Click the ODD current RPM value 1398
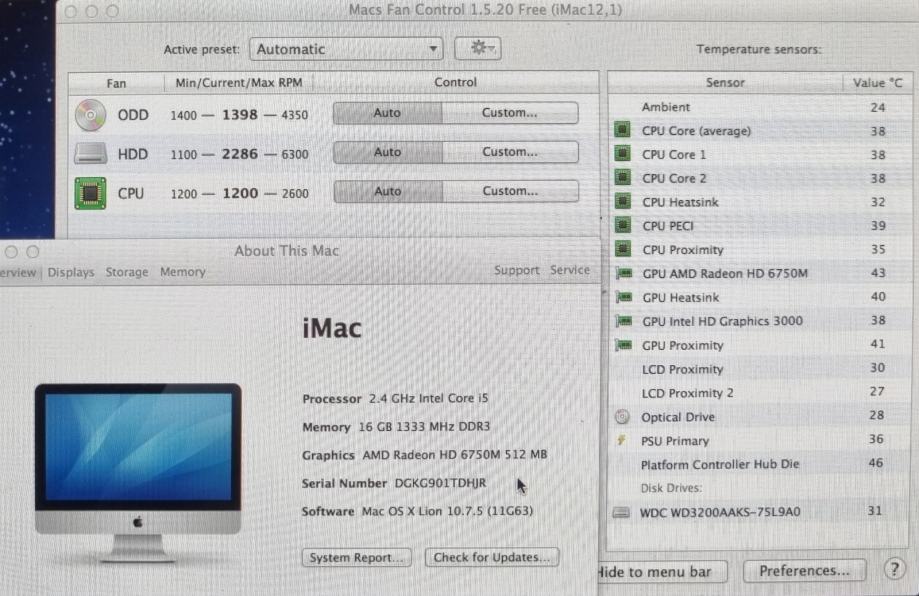 click(x=240, y=114)
